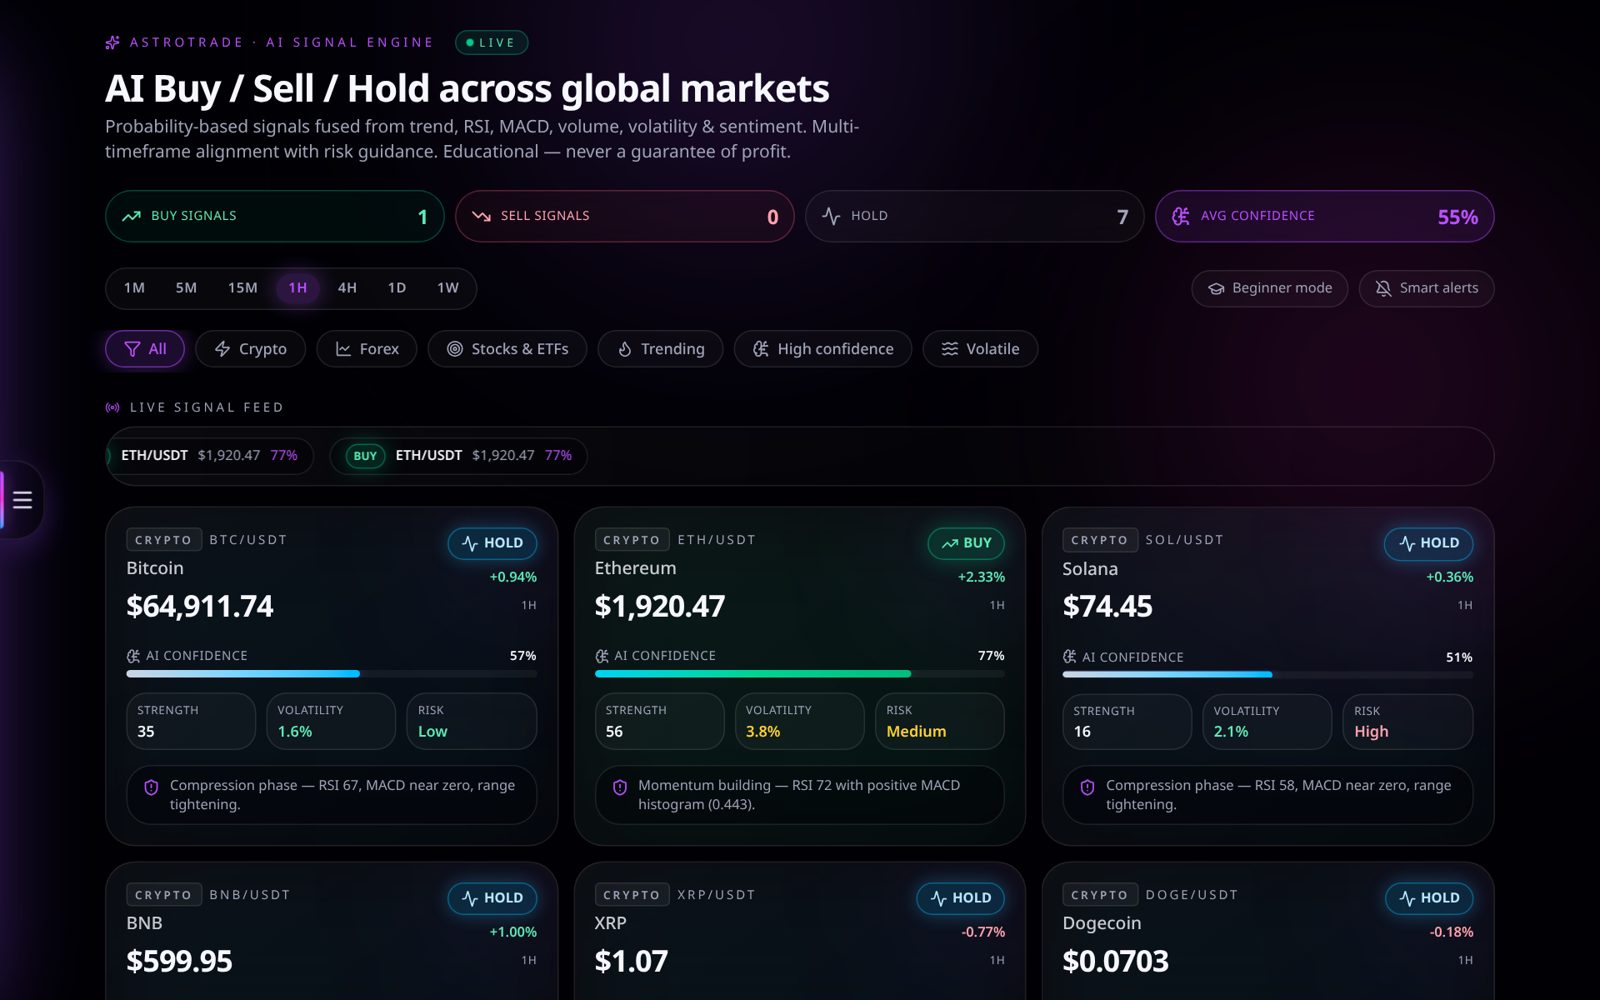
Task: Click the target icon on Stocks & ETFs
Action: pos(454,349)
